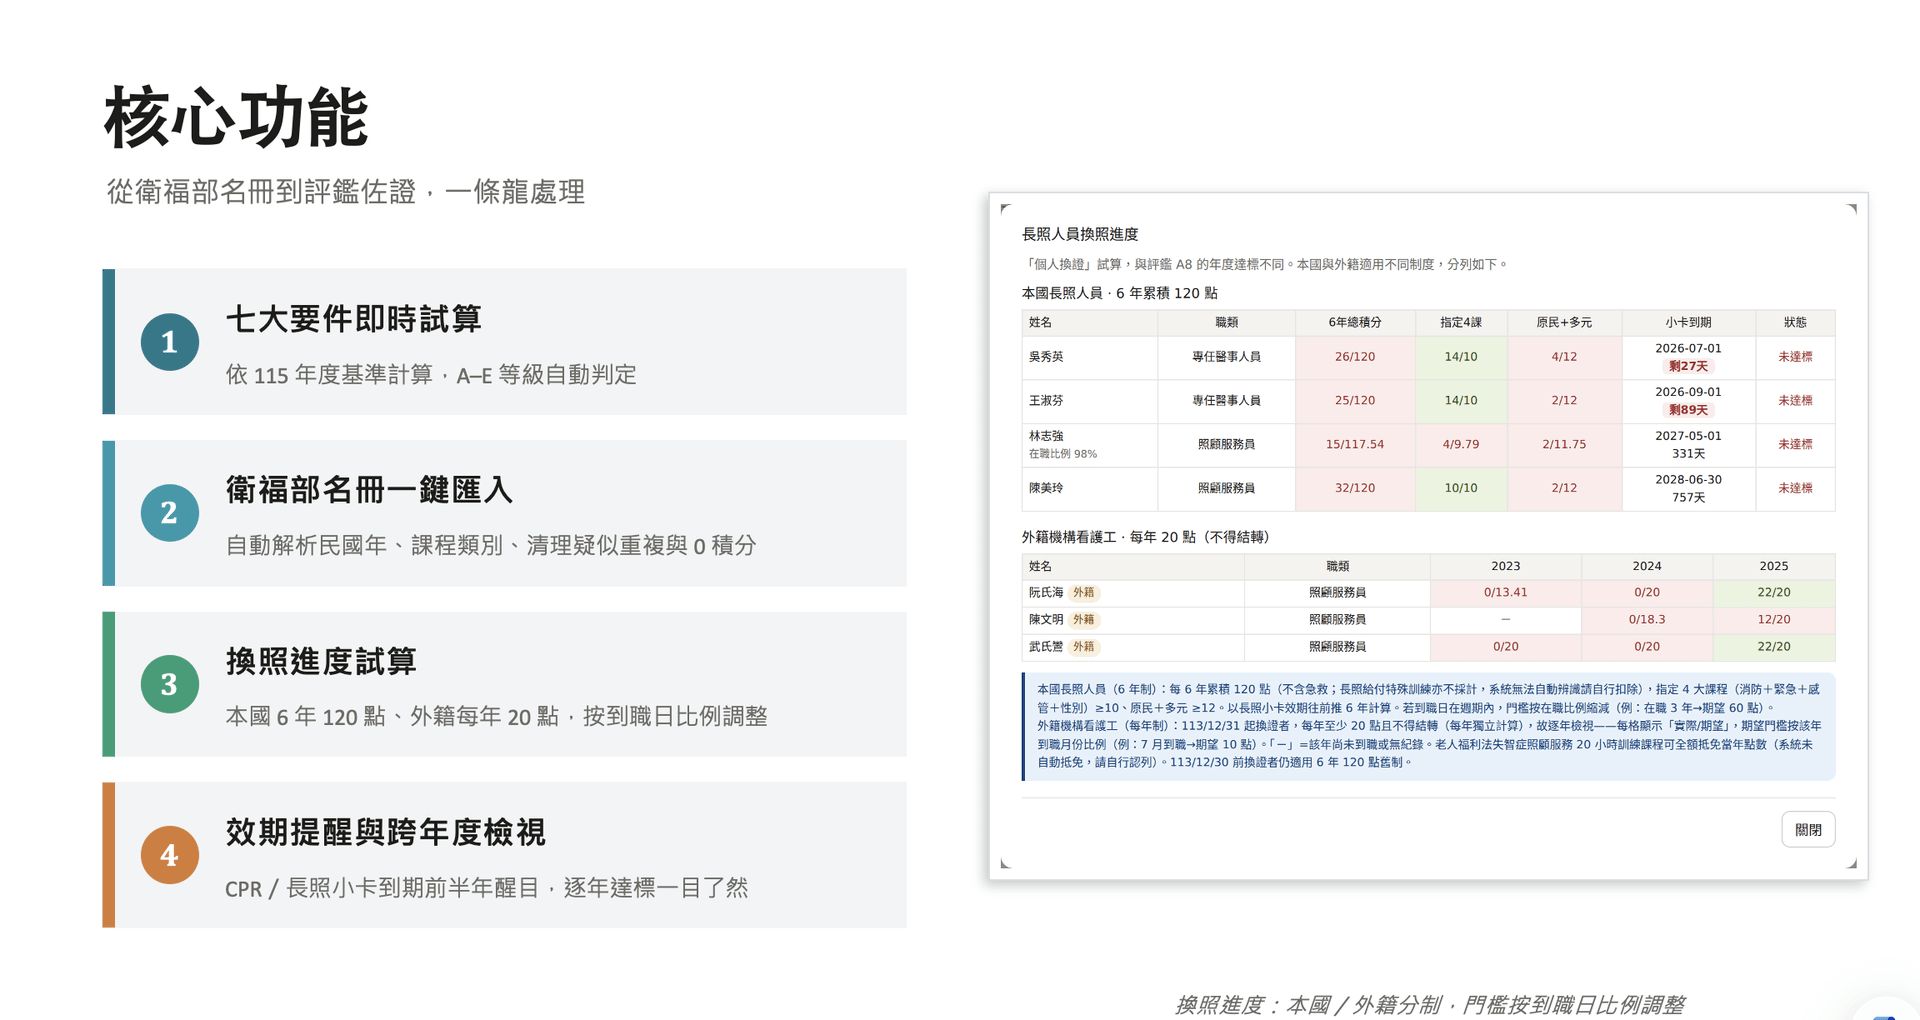Viewport: 1920px width, 1020px height.
Task: Click the 12/20 cell for 2025
Action: (x=1774, y=620)
